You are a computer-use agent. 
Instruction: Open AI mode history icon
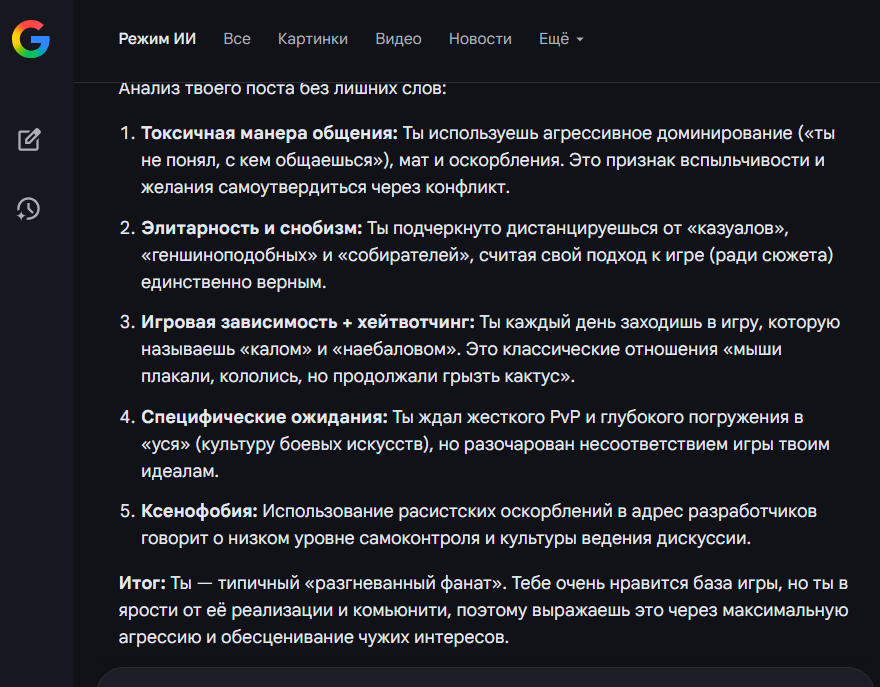(x=29, y=209)
